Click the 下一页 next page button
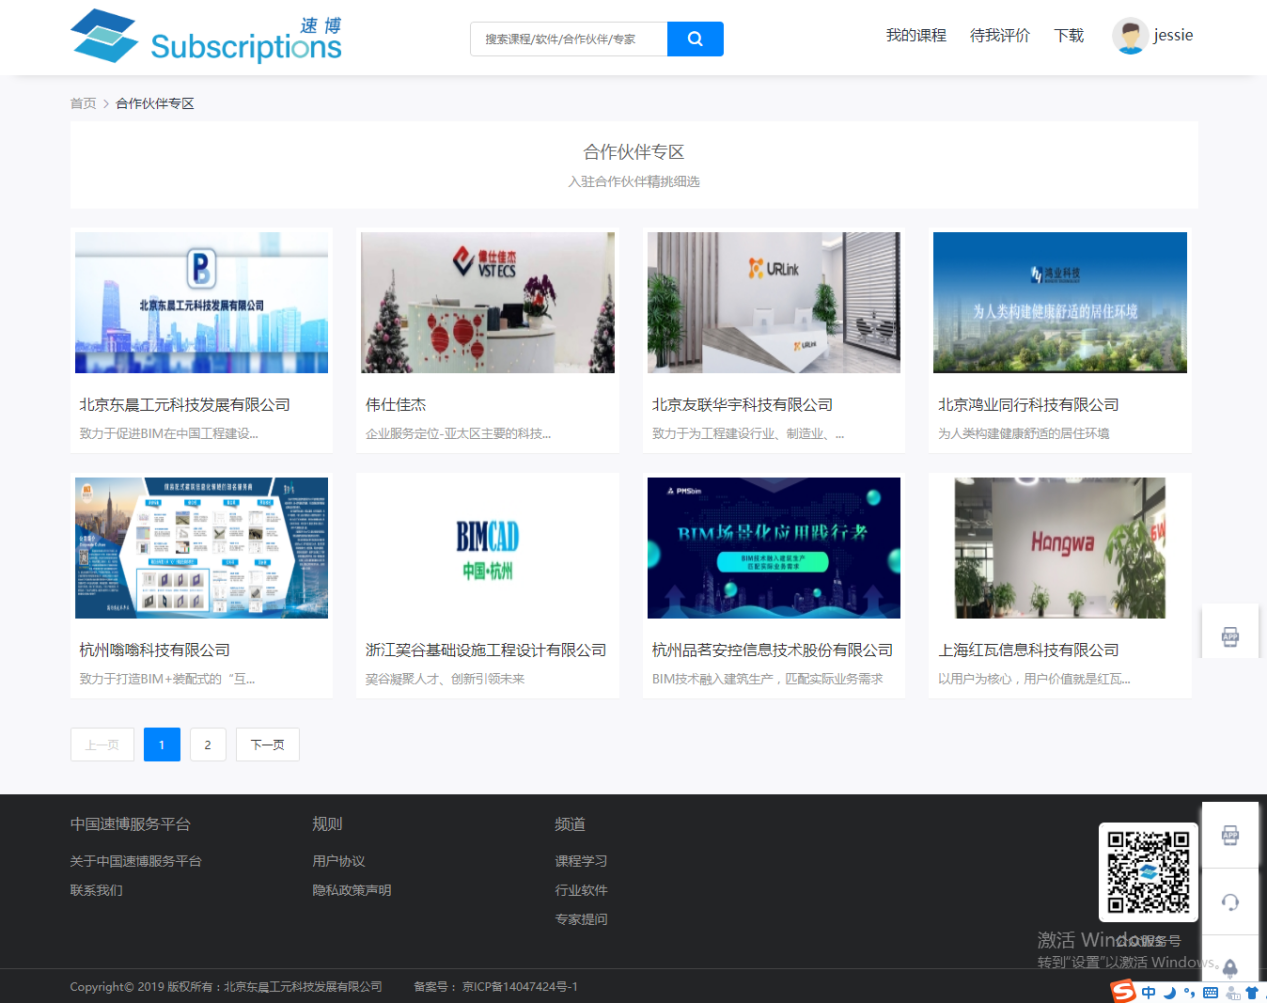 coord(267,744)
